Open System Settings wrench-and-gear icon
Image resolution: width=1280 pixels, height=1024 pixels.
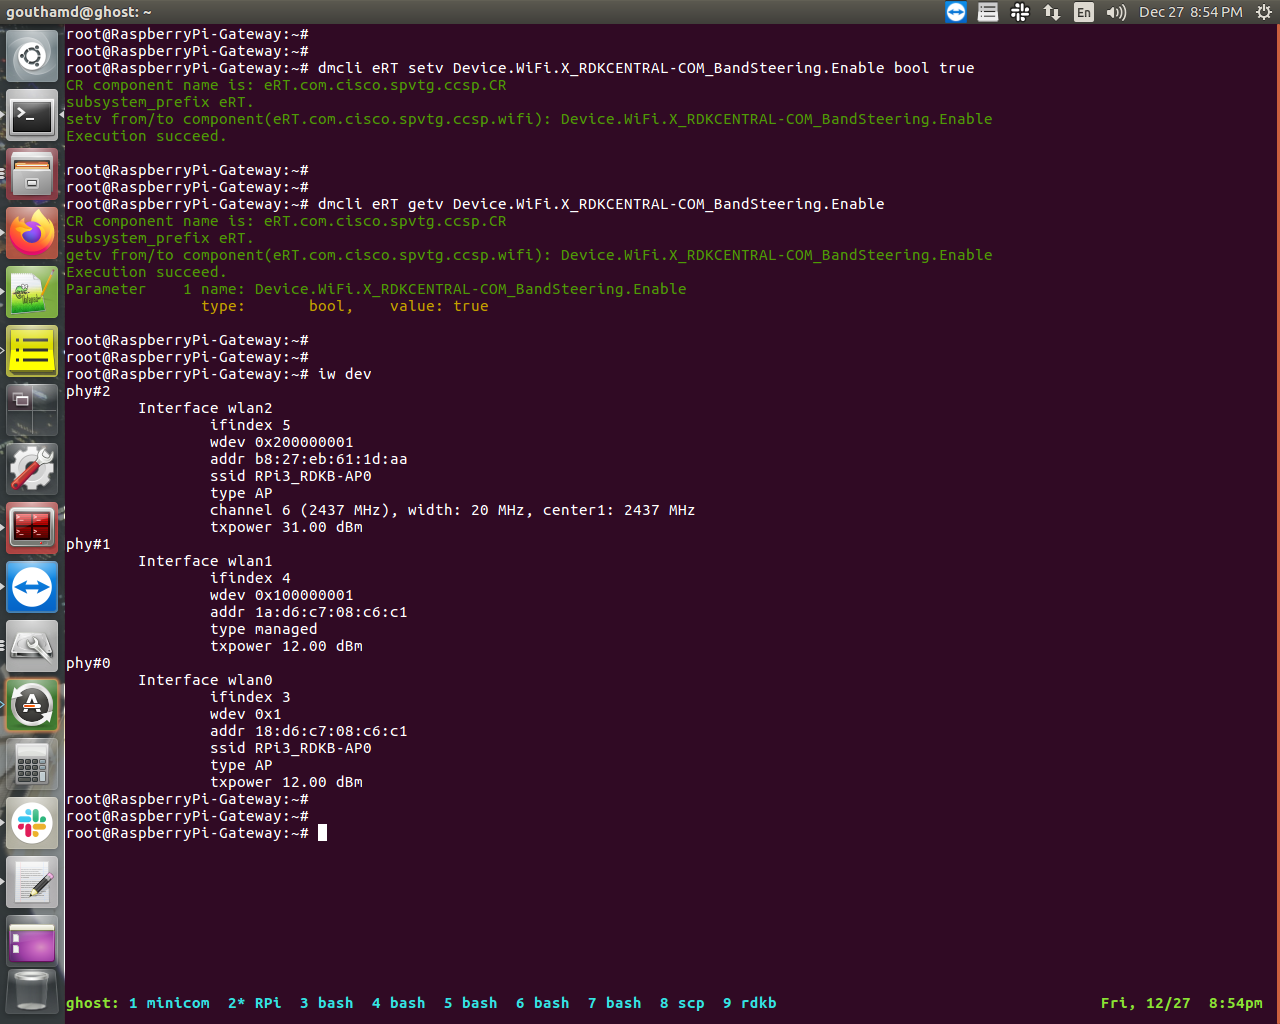click(x=32, y=469)
